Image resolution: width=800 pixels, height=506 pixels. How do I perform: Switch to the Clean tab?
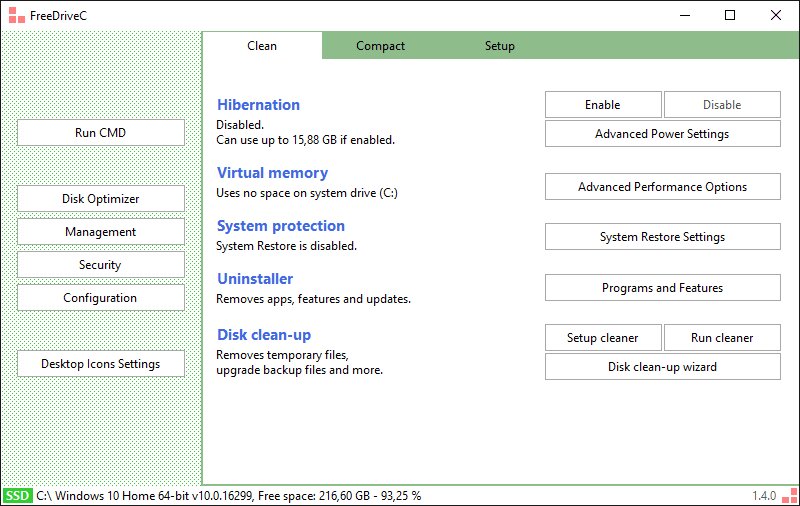(x=262, y=46)
